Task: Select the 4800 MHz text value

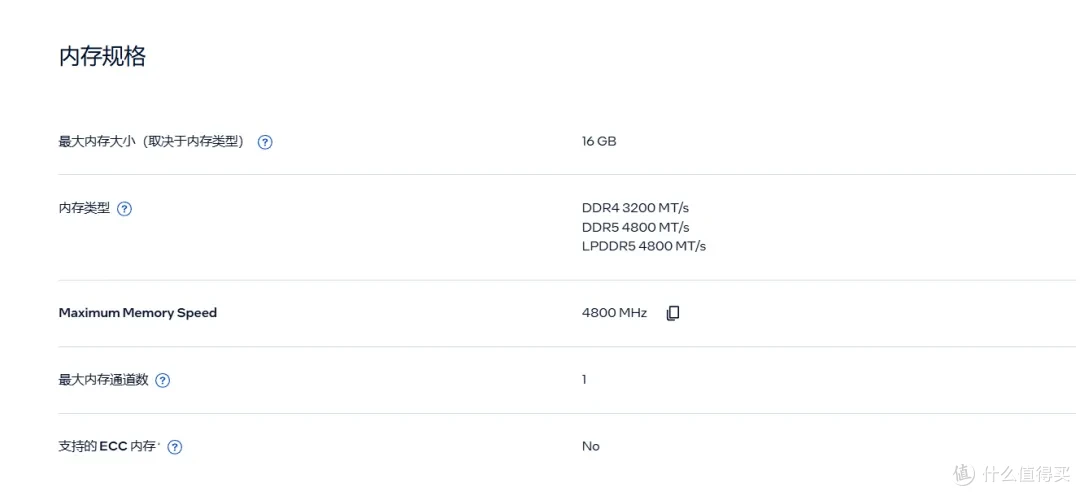Action: click(x=614, y=313)
